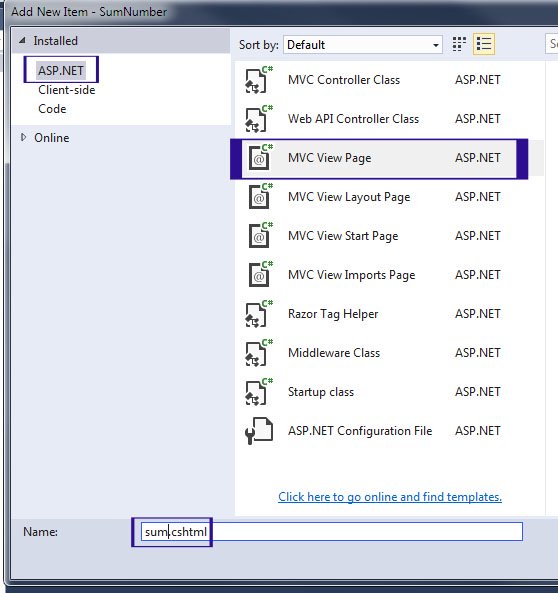
Task: Select the ASP.NET category
Action: tap(61, 70)
